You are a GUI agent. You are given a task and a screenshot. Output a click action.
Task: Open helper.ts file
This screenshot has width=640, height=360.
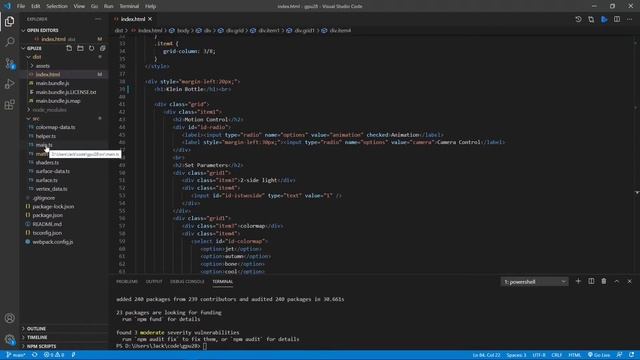pos(45,136)
